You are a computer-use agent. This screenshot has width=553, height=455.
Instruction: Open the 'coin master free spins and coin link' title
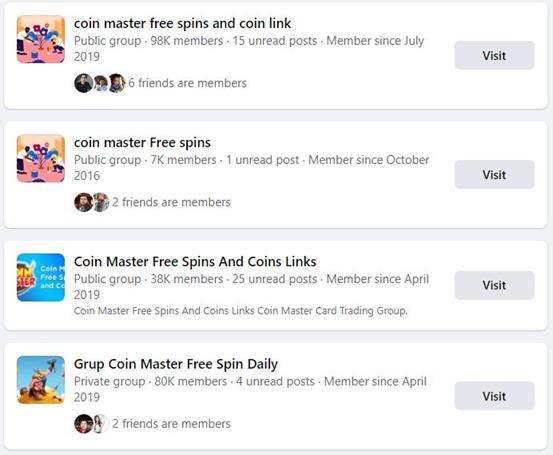pos(182,23)
